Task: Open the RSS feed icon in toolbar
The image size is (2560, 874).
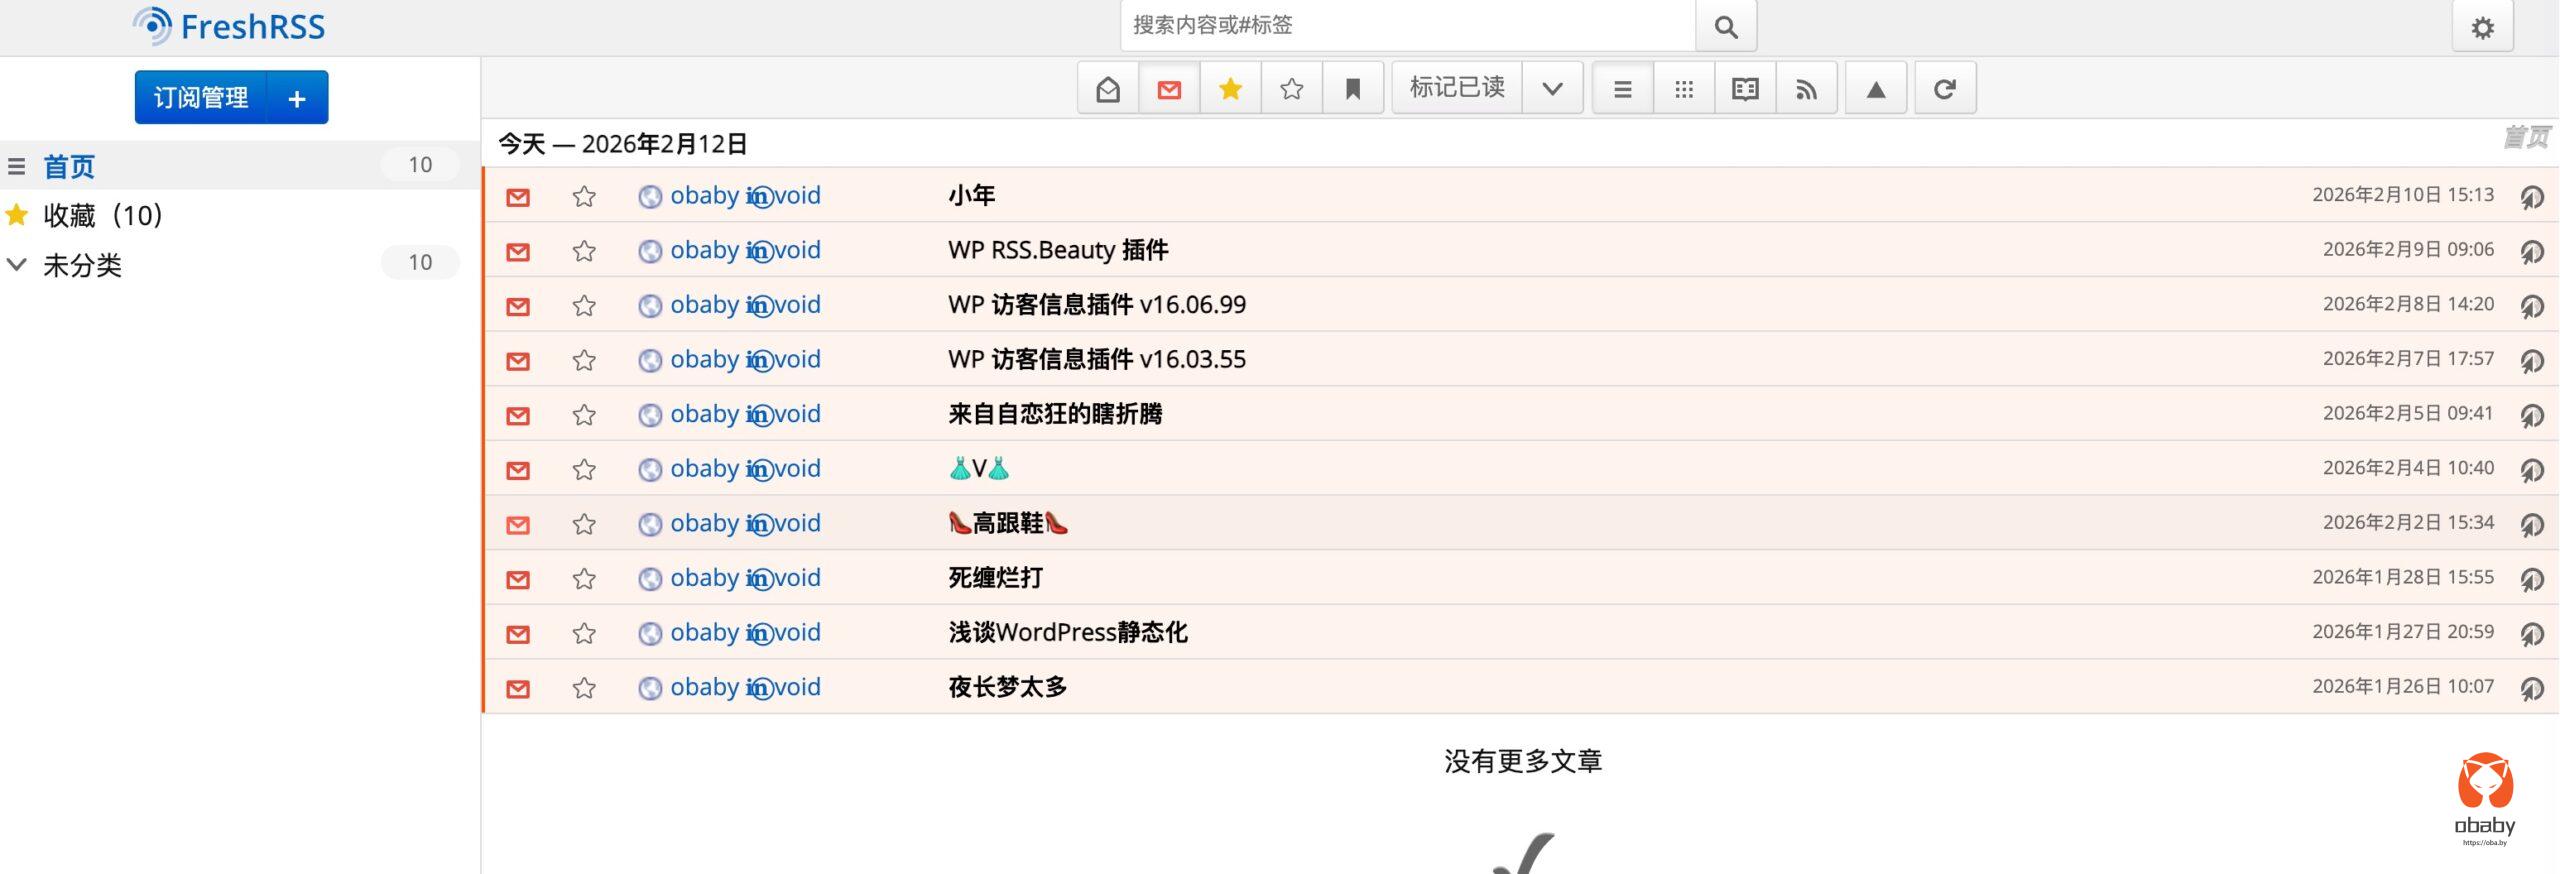Action: pos(1806,89)
